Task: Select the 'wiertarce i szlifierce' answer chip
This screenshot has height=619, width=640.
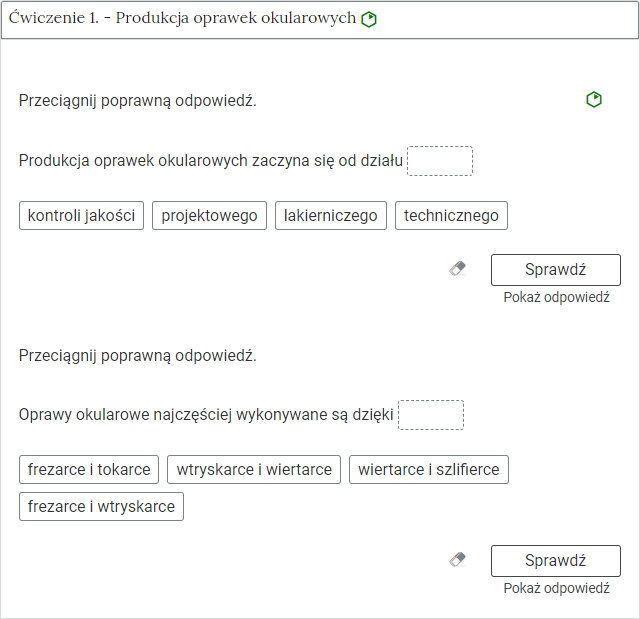Action: (428, 470)
